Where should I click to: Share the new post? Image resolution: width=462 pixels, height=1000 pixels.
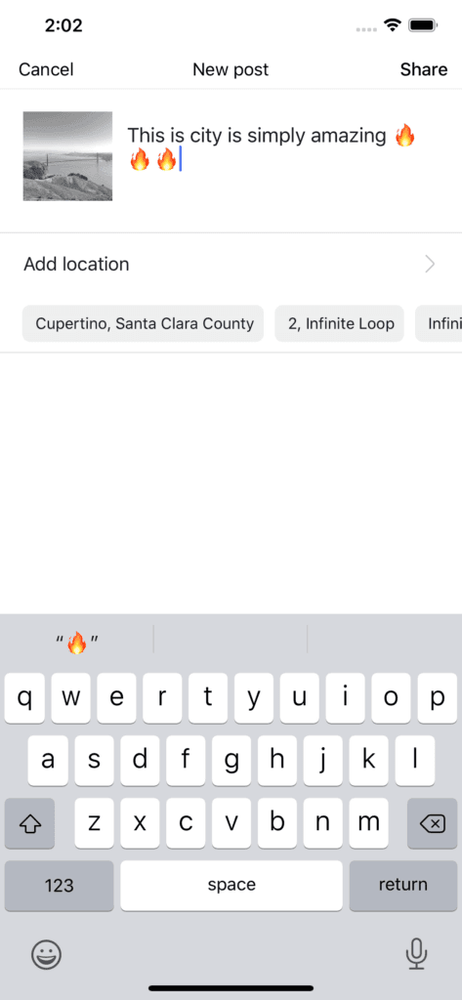point(424,69)
